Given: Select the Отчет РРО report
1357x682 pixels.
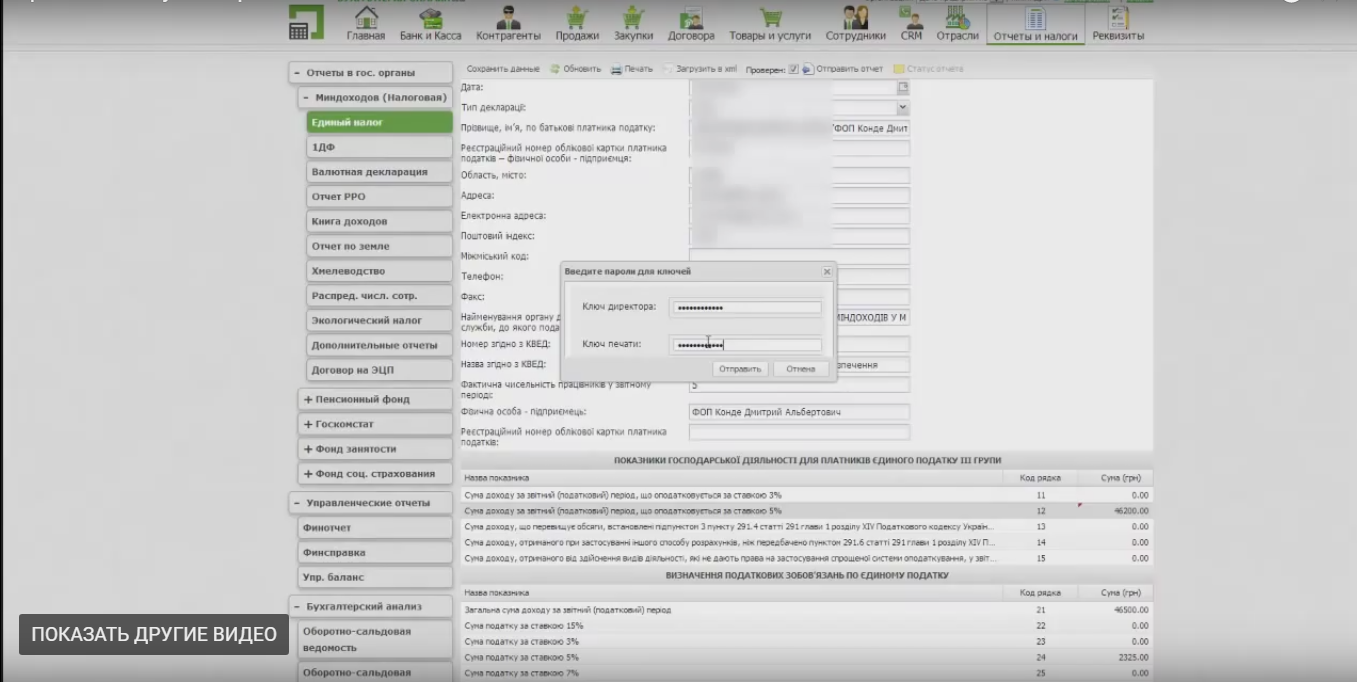Looking at the screenshot, I should (x=380, y=197).
